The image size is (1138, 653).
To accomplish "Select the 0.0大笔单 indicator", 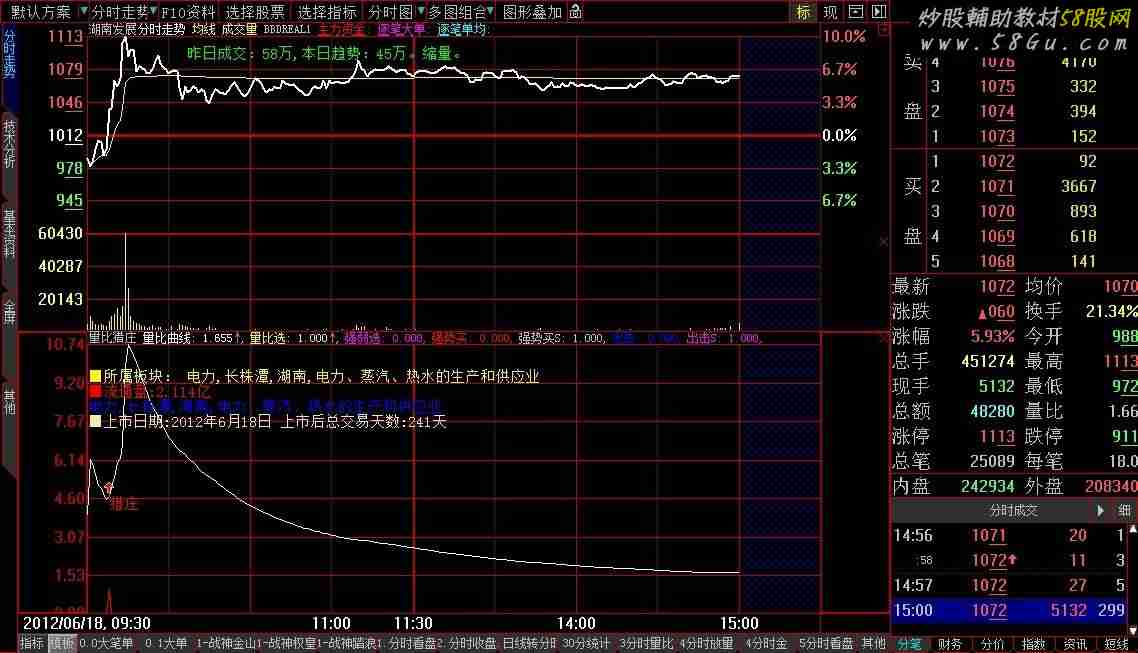I will click(x=106, y=644).
